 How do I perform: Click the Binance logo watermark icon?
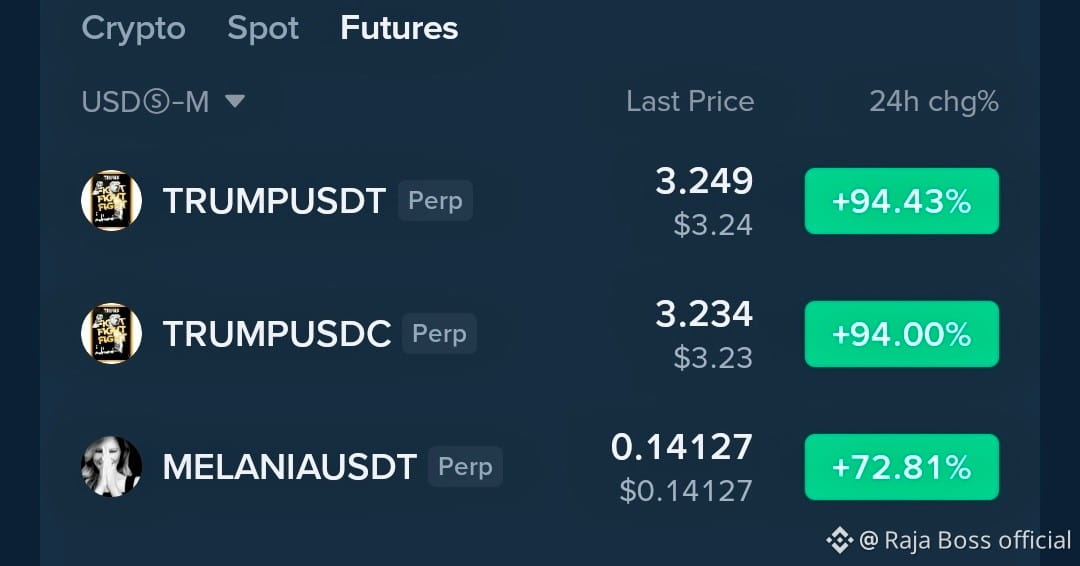click(x=840, y=541)
